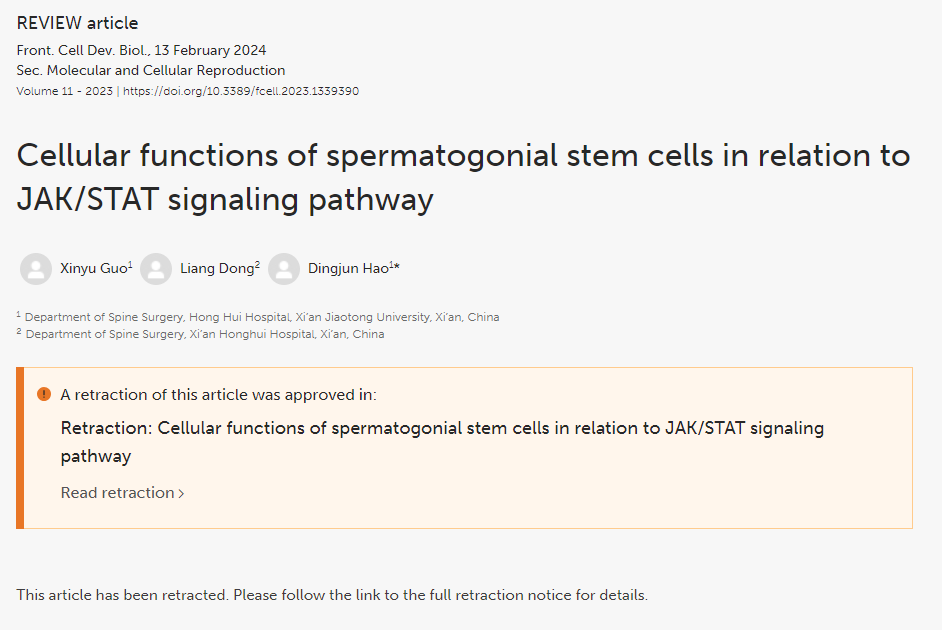Click the main article title heading
Image resolution: width=942 pixels, height=630 pixels.
pyautogui.click(x=463, y=177)
